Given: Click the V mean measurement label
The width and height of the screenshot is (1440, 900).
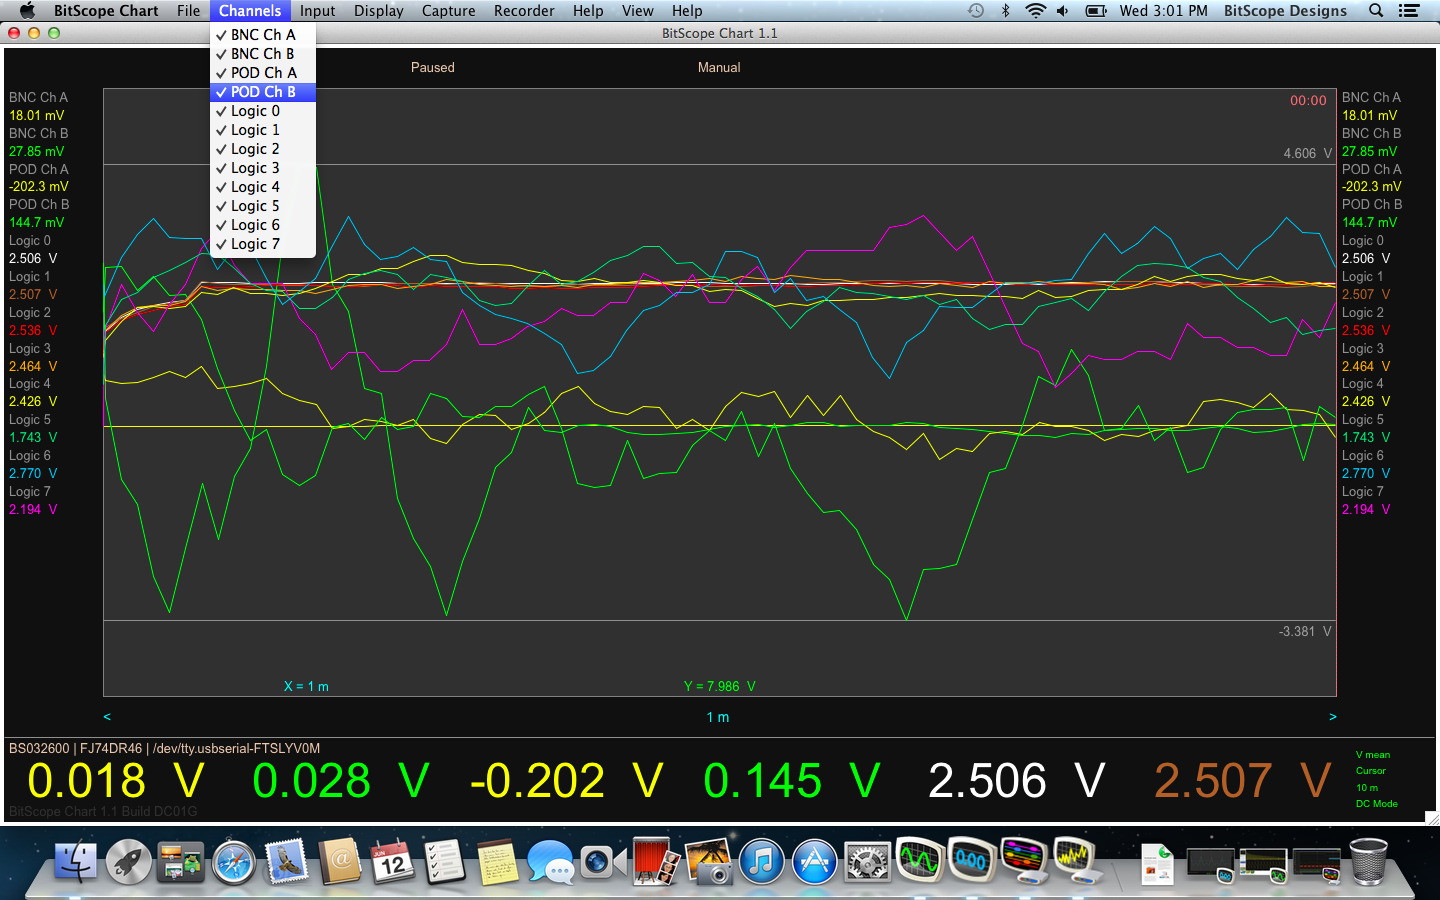Looking at the screenshot, I should pos(1372,755).
